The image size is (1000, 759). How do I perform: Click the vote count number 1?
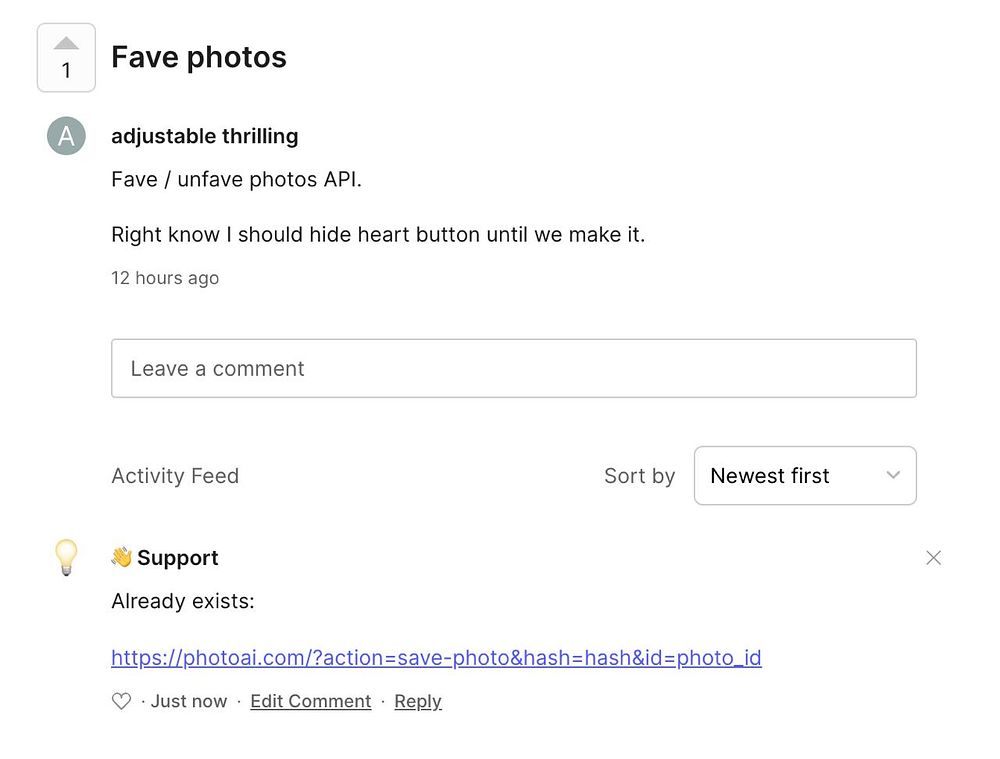(66, 71)
